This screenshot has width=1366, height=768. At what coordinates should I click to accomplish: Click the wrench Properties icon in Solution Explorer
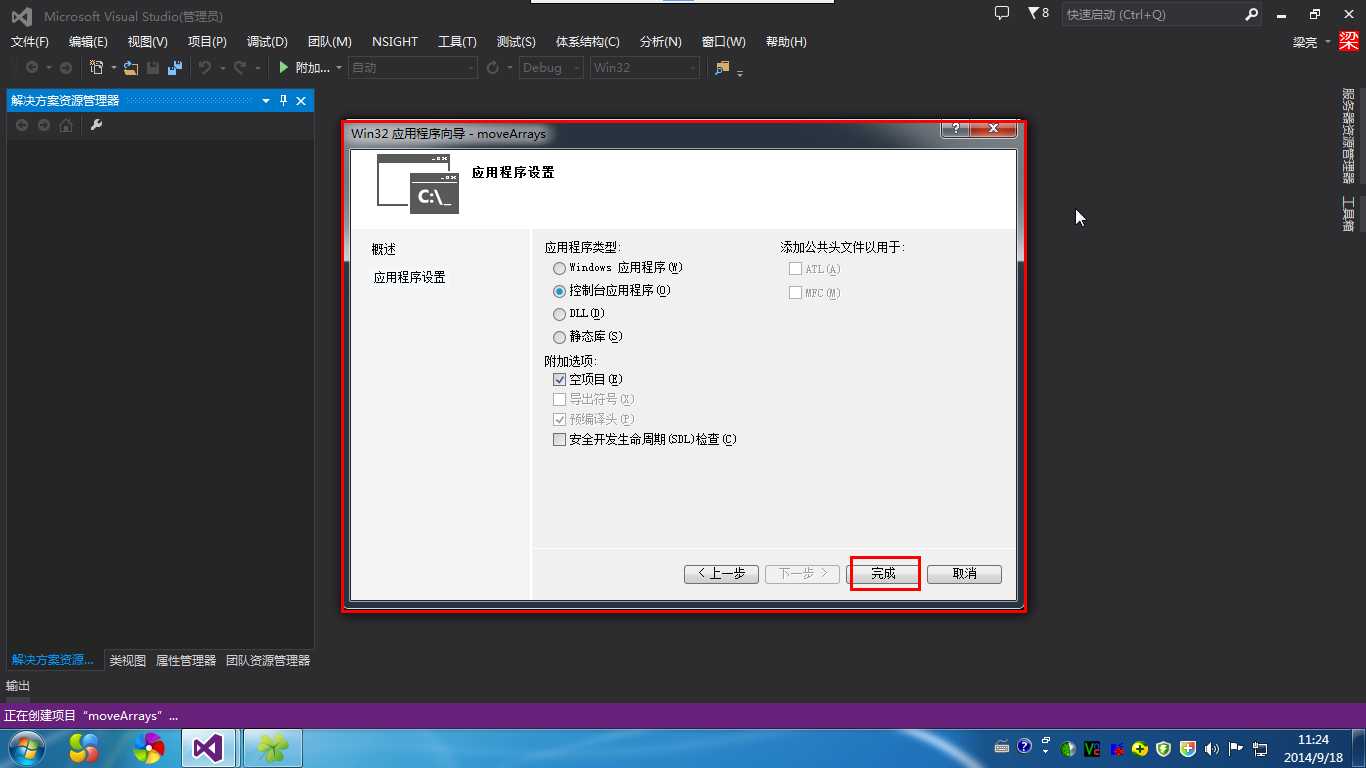(97, 125)
